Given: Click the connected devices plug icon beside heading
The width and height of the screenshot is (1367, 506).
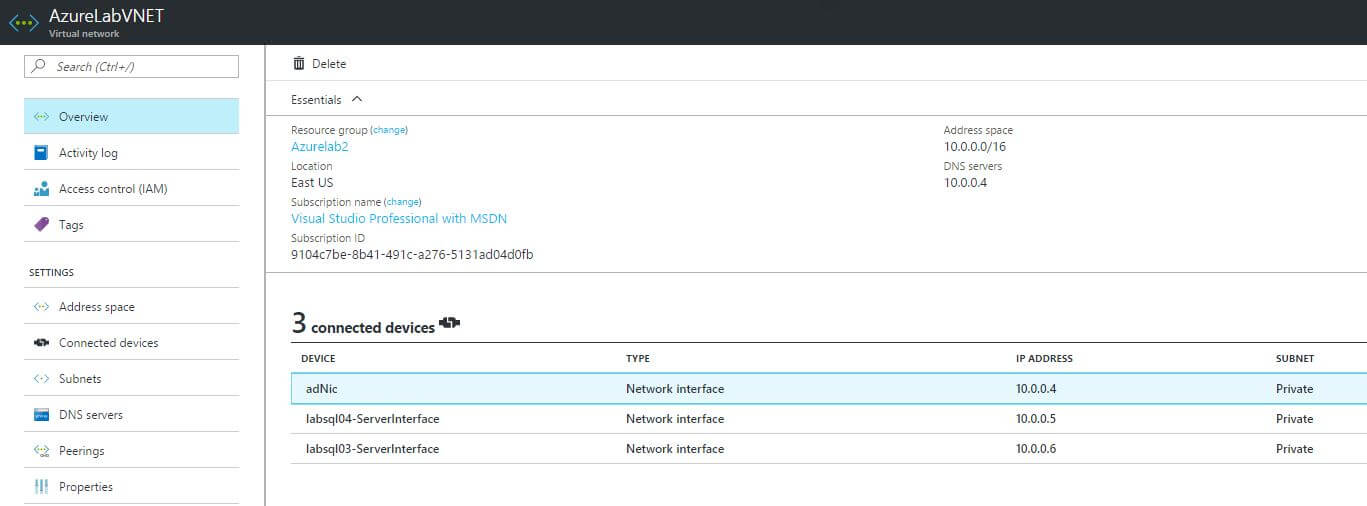Looking at the screenshot, I should click(449, 324).
